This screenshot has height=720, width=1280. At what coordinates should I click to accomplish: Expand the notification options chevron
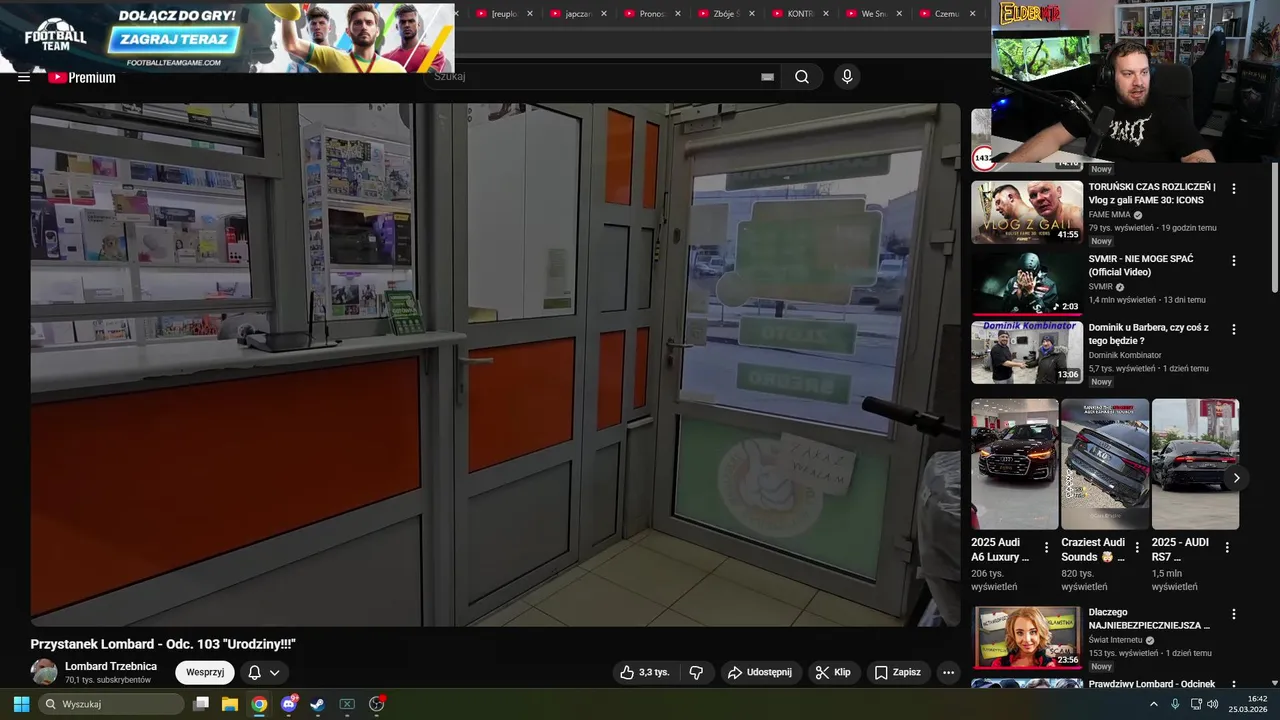[274, 673]
